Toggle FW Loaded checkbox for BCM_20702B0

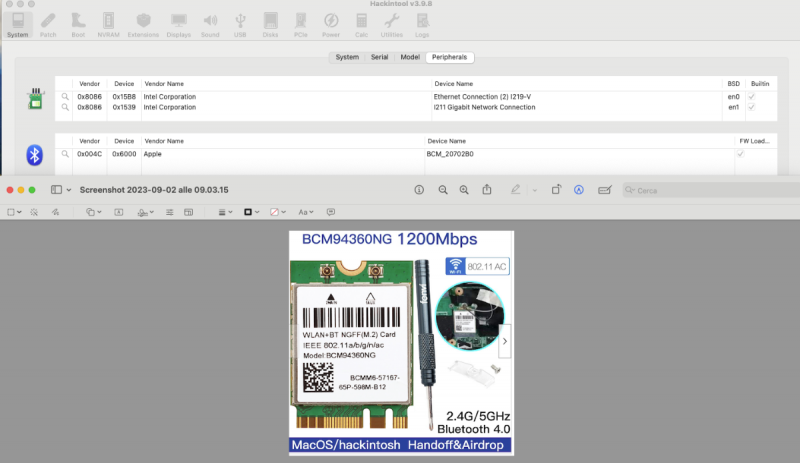(x=740, y=154)
